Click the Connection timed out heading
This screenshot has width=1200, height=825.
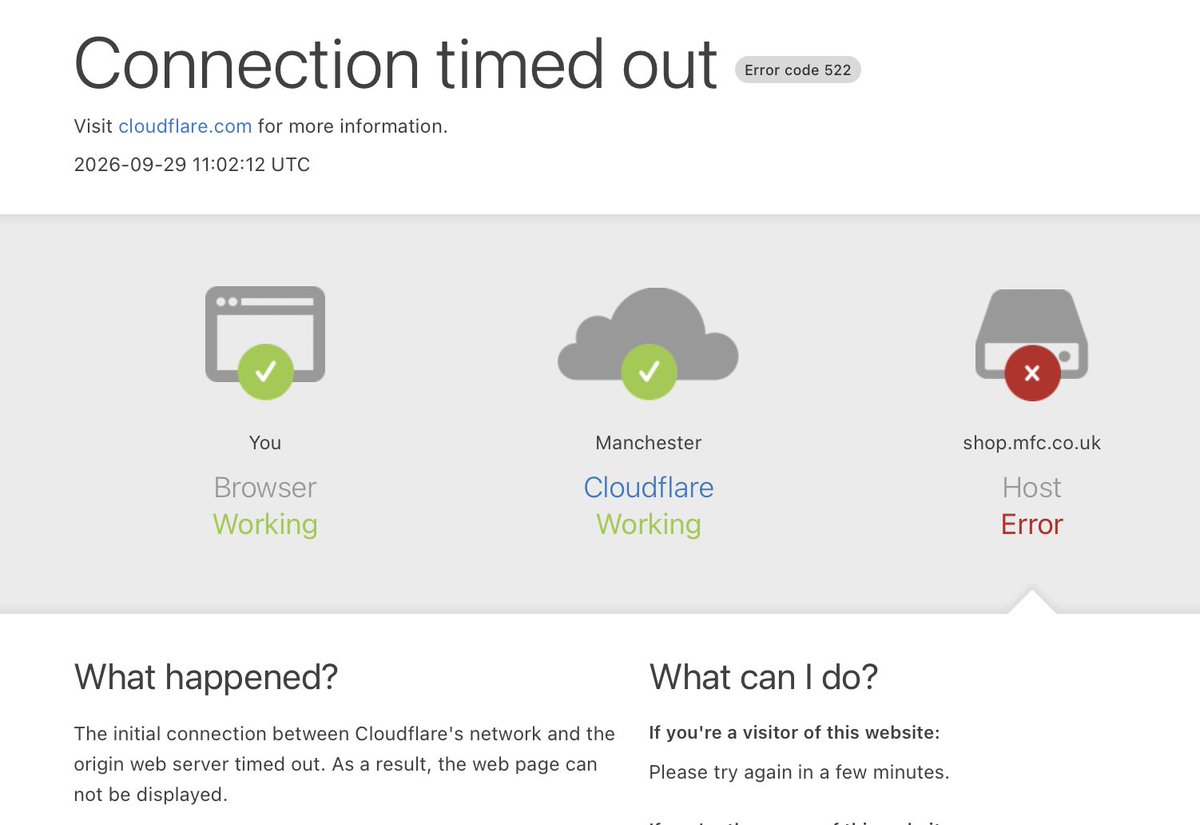tap(396, 63)
